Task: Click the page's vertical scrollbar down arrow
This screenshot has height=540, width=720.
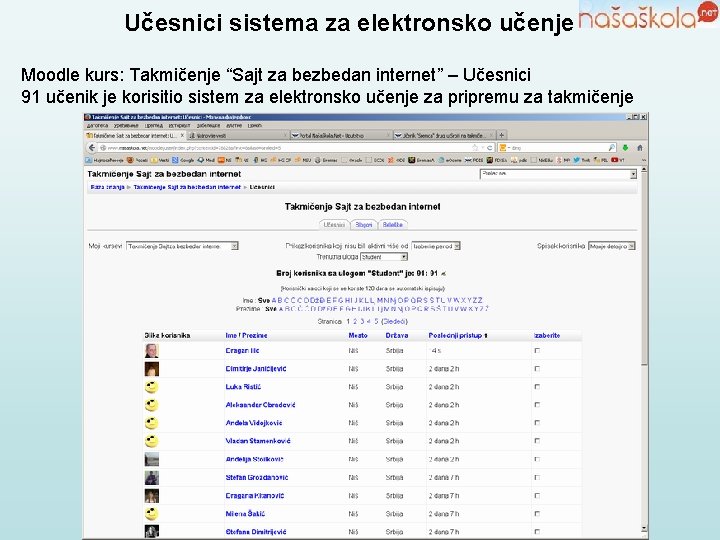Action: 644,528
